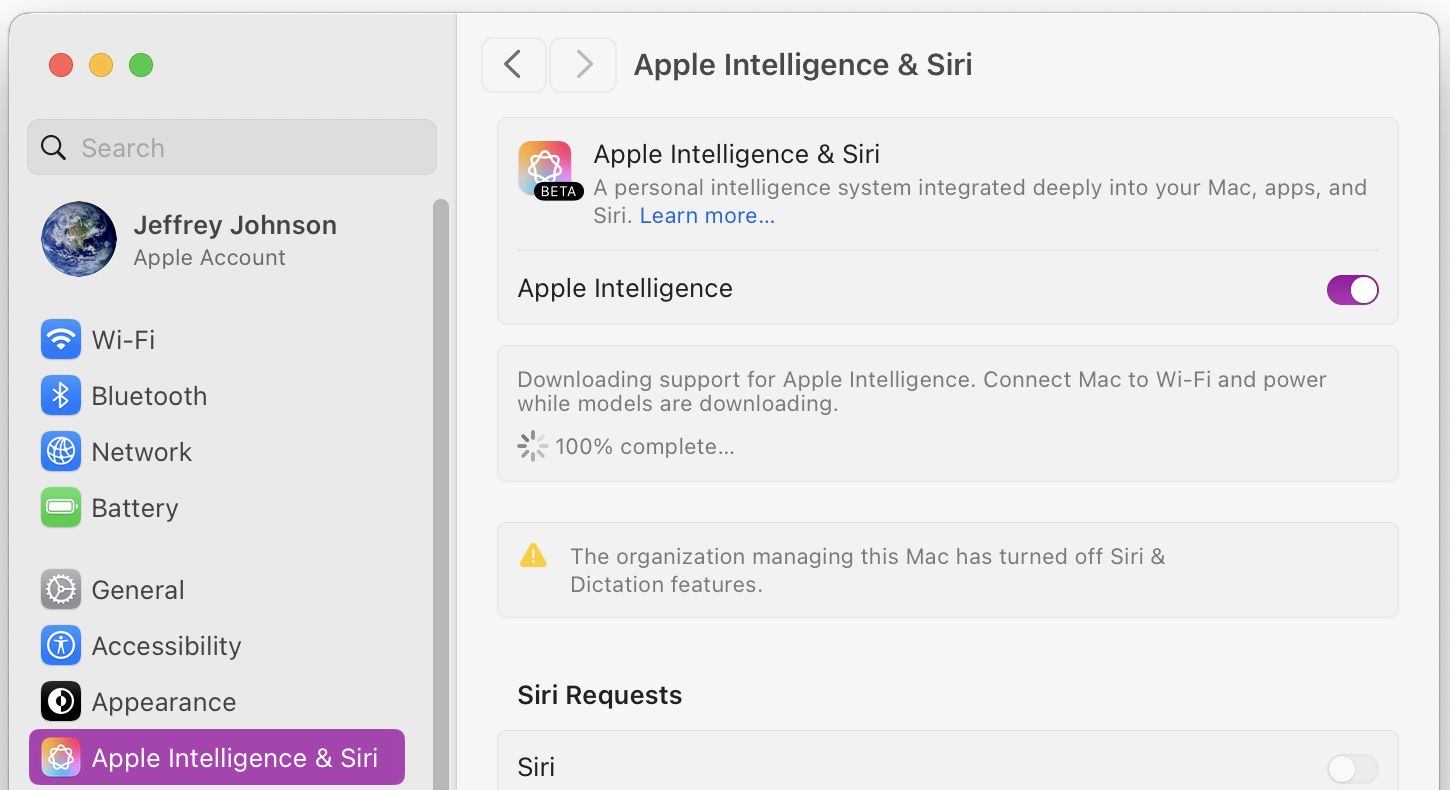Select the Apple Intelligence & Siri sidebar icon
The image size is (1450, 790).
61,757
